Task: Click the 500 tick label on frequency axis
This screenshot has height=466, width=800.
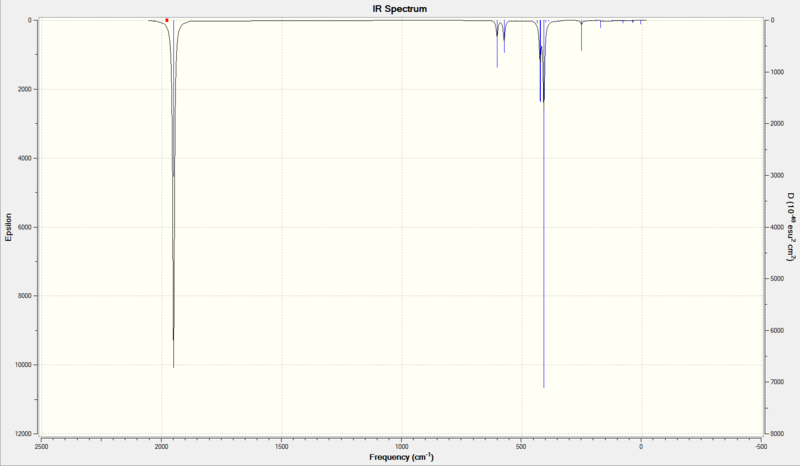Action: coord(521,447)
